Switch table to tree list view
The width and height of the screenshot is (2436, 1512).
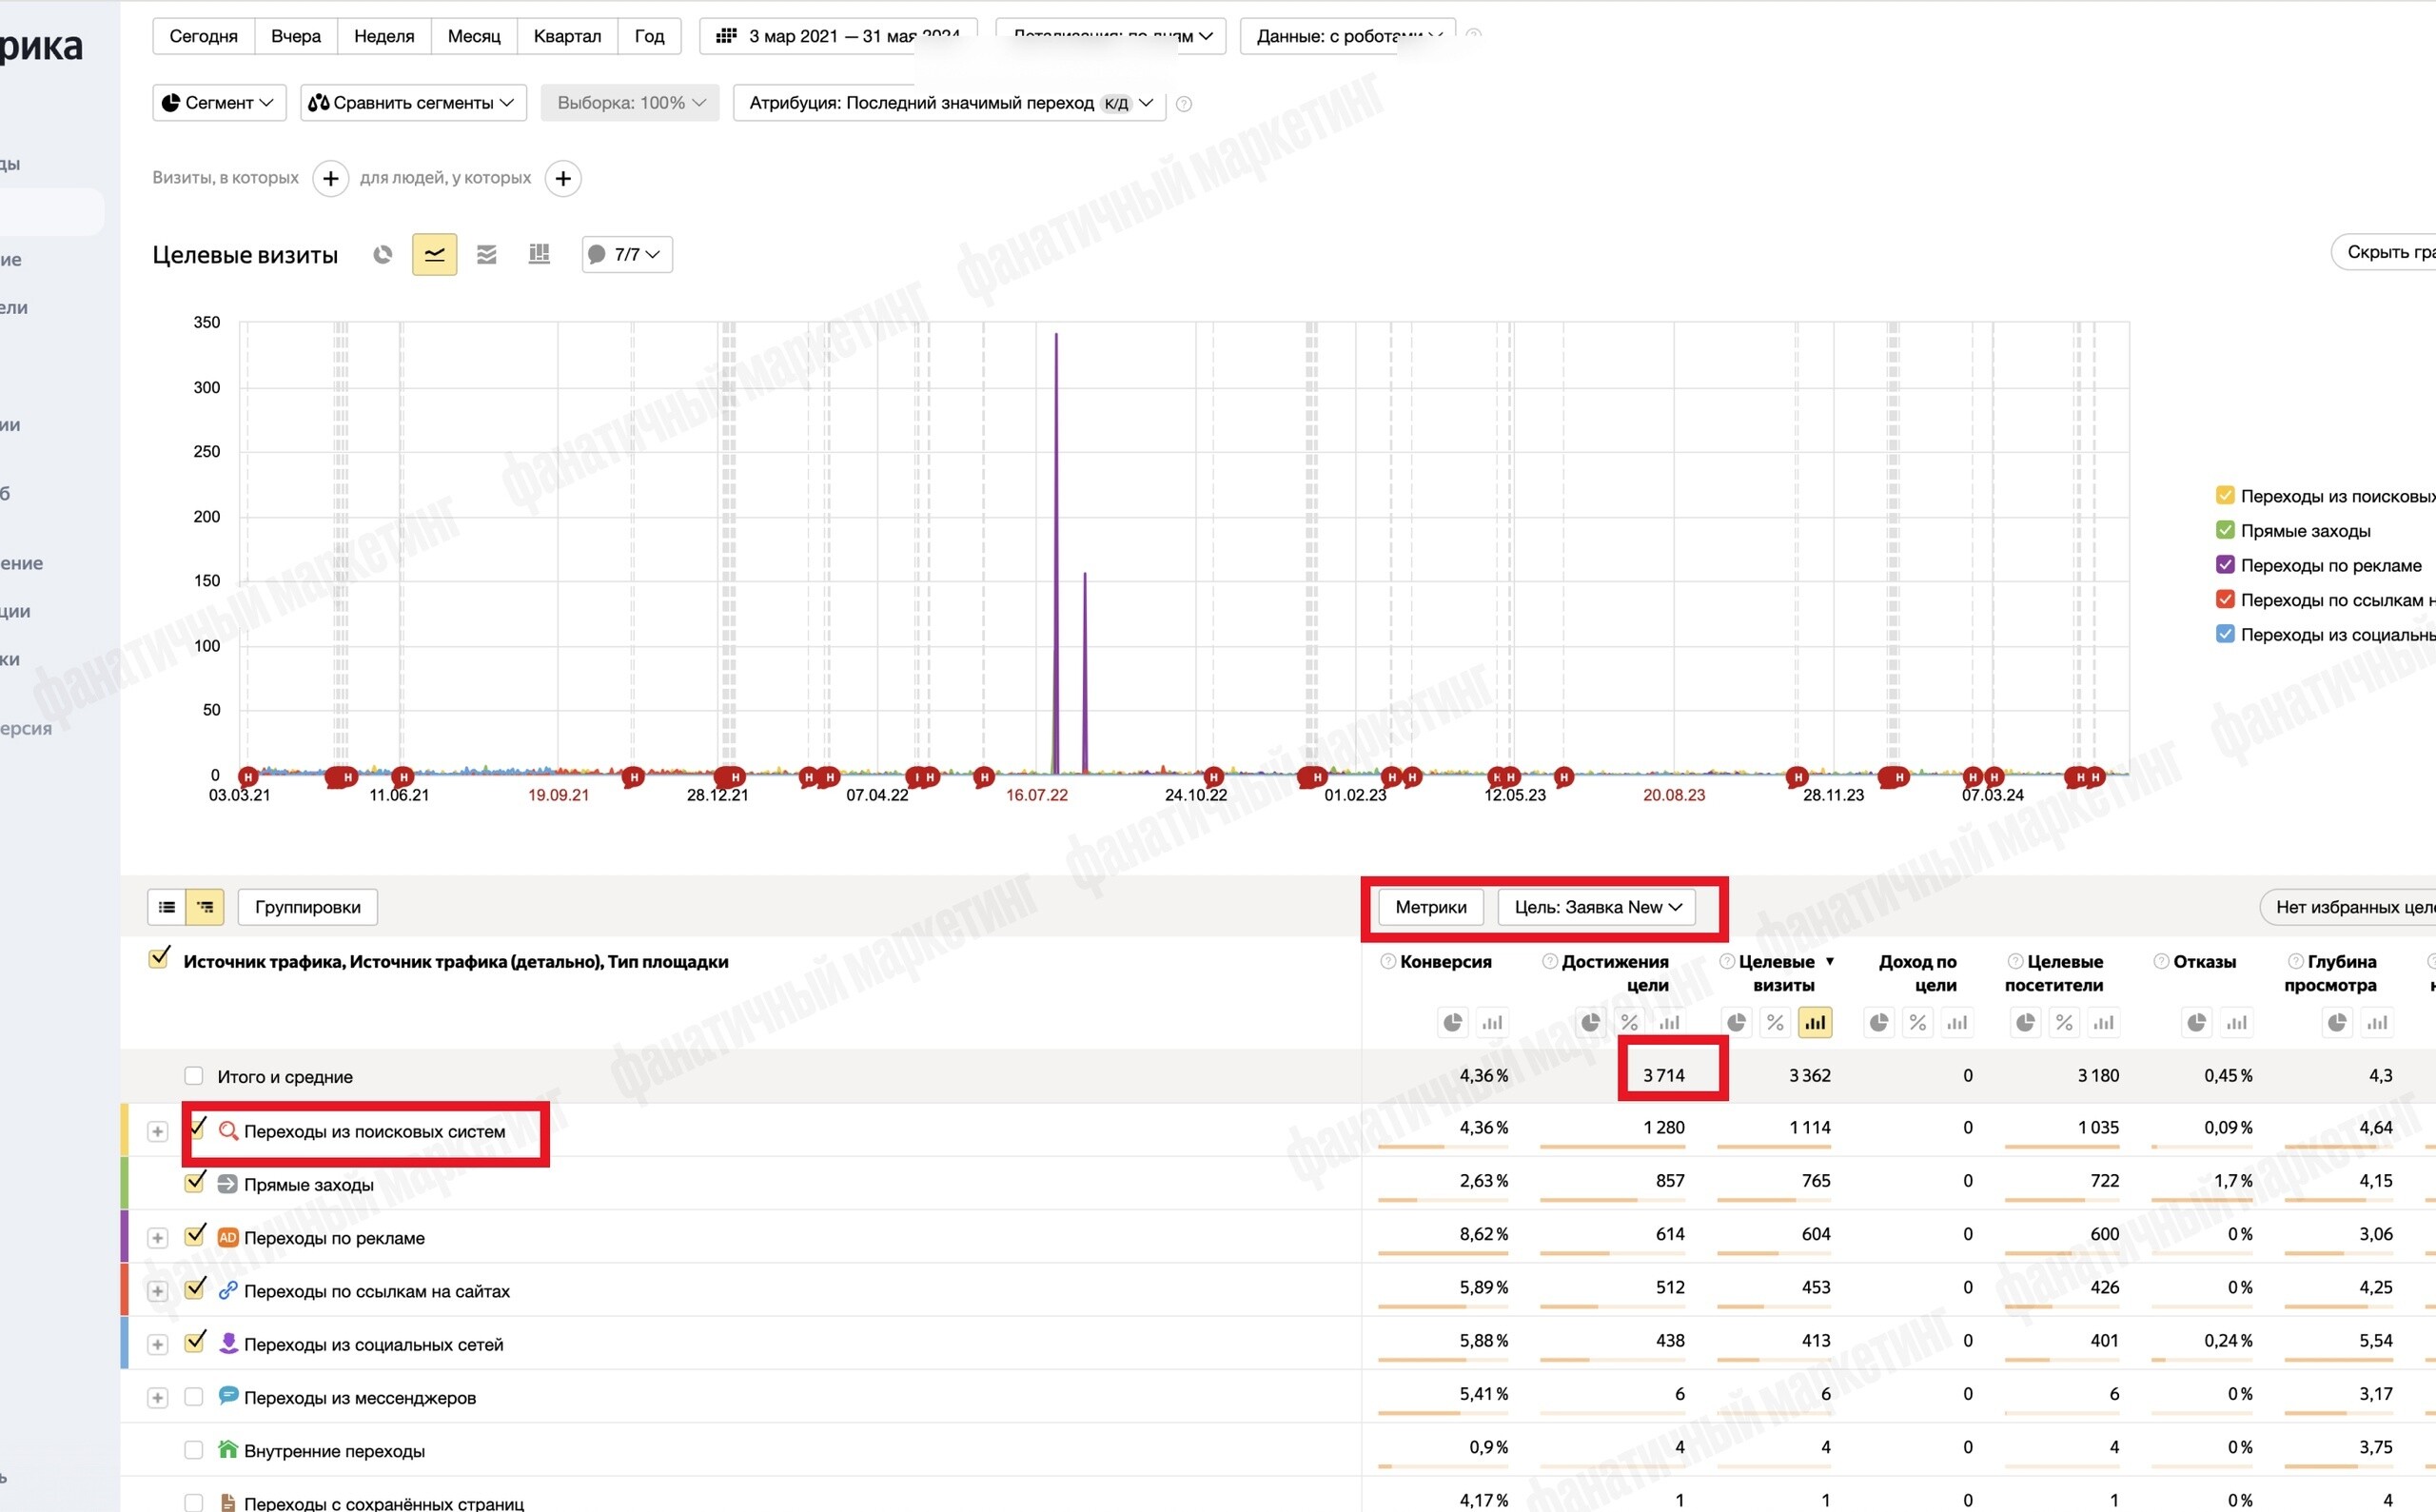click(x=205, y=907)
